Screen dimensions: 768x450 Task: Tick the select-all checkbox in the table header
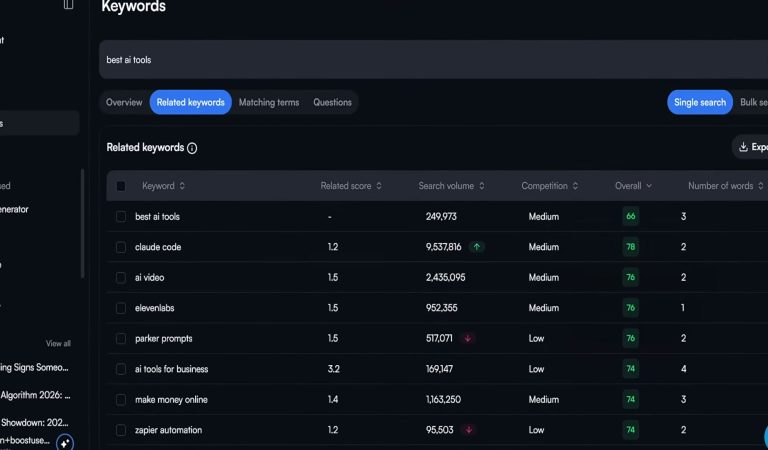[x=121, y=186]
